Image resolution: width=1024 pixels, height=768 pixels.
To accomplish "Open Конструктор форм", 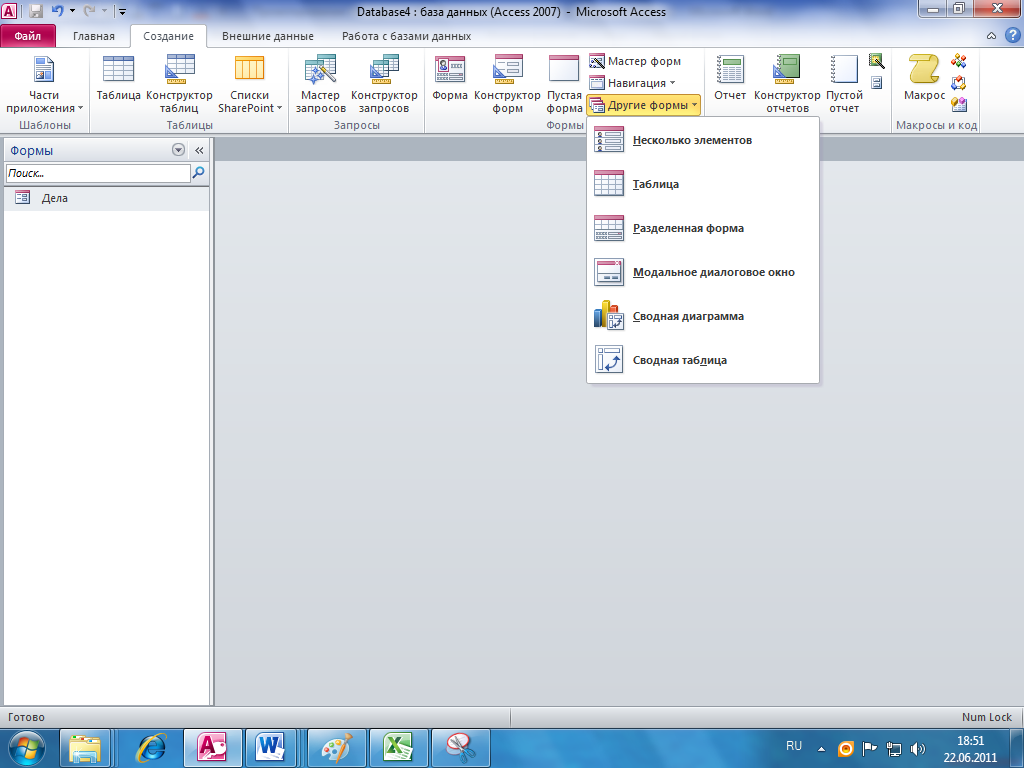I will pos(507,83).
